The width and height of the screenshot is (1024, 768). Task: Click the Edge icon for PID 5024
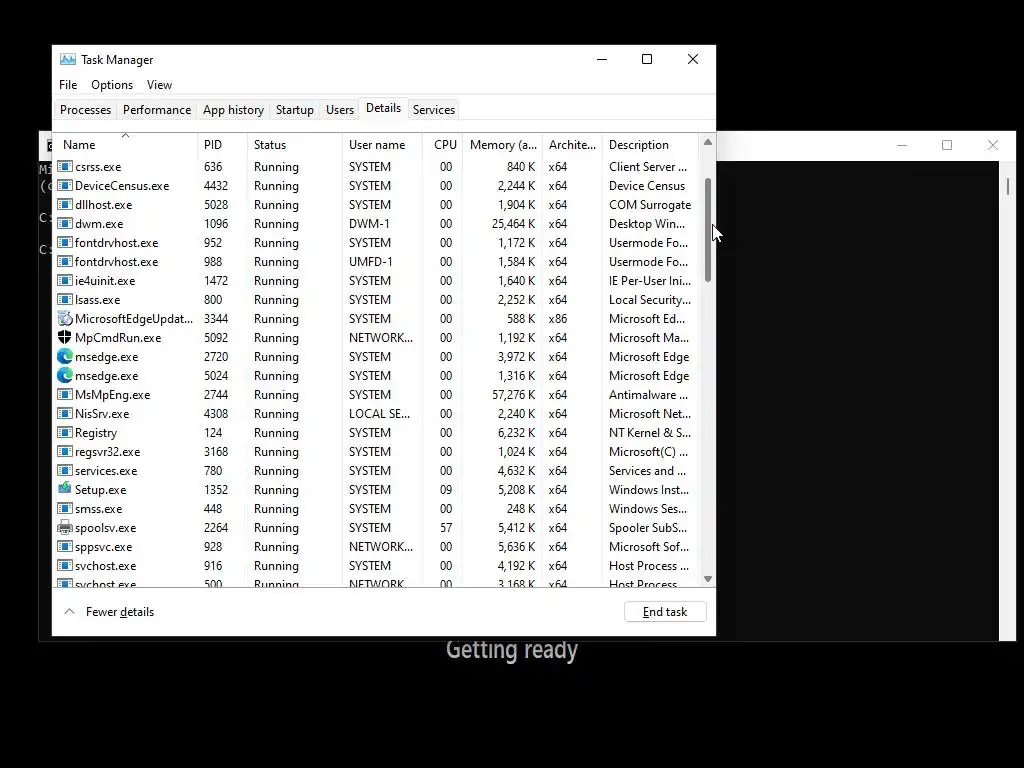(65, 375)
